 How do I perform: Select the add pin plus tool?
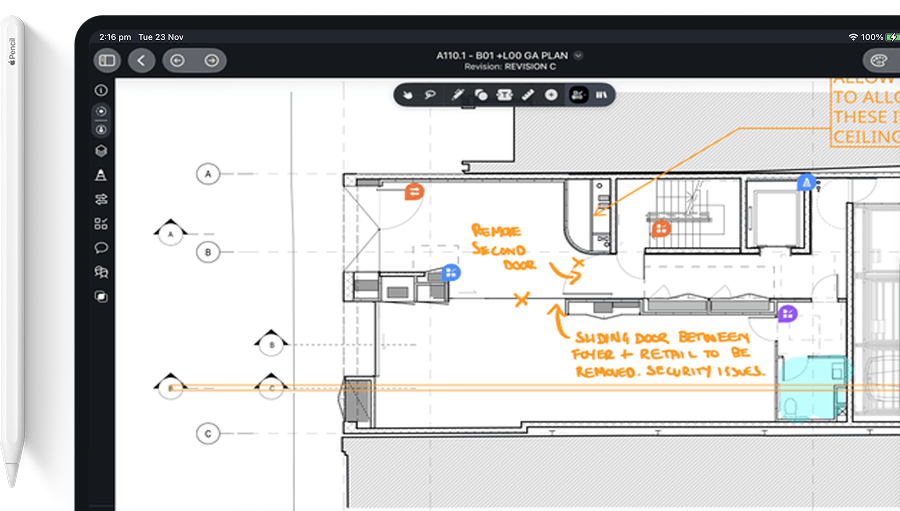551,95
